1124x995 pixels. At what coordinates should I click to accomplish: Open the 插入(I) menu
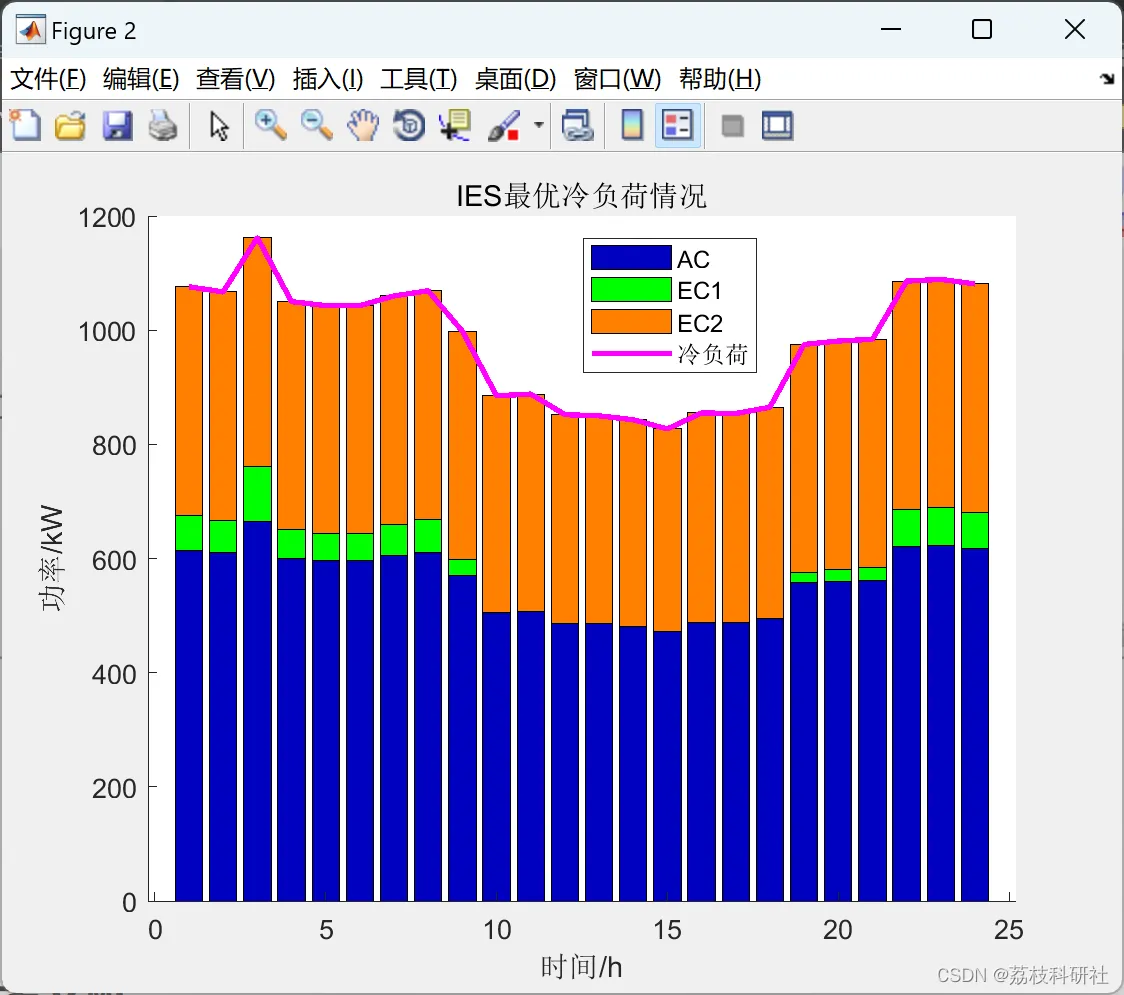328,79
